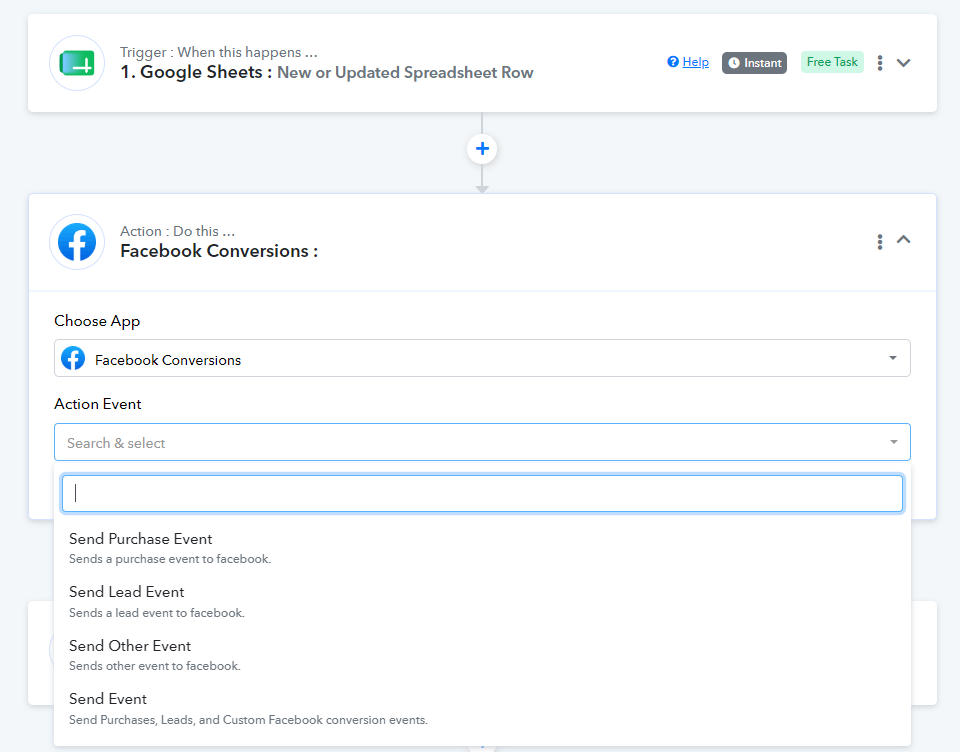Click 'Sends other event to facebook.' description
The width and height of the screenshot is (960, 752).
tap(155, 666)
